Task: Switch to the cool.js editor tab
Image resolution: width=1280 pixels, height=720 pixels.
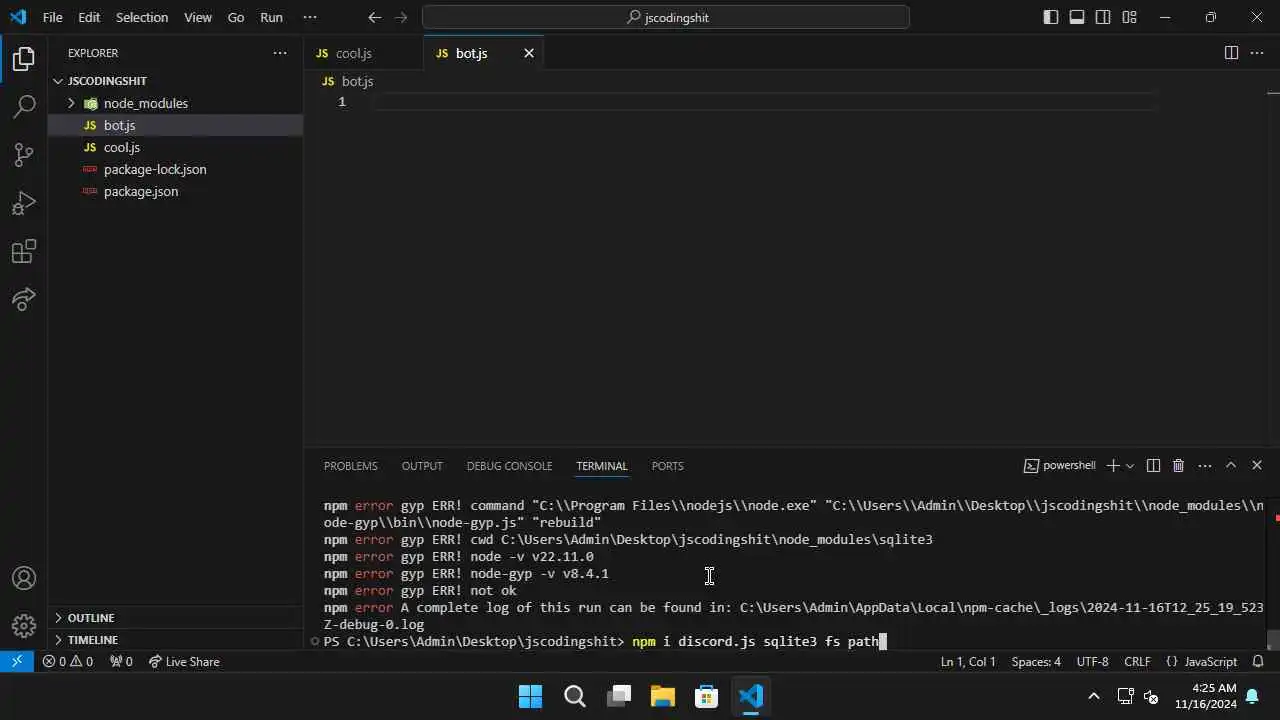Action: tap(353, 53)
